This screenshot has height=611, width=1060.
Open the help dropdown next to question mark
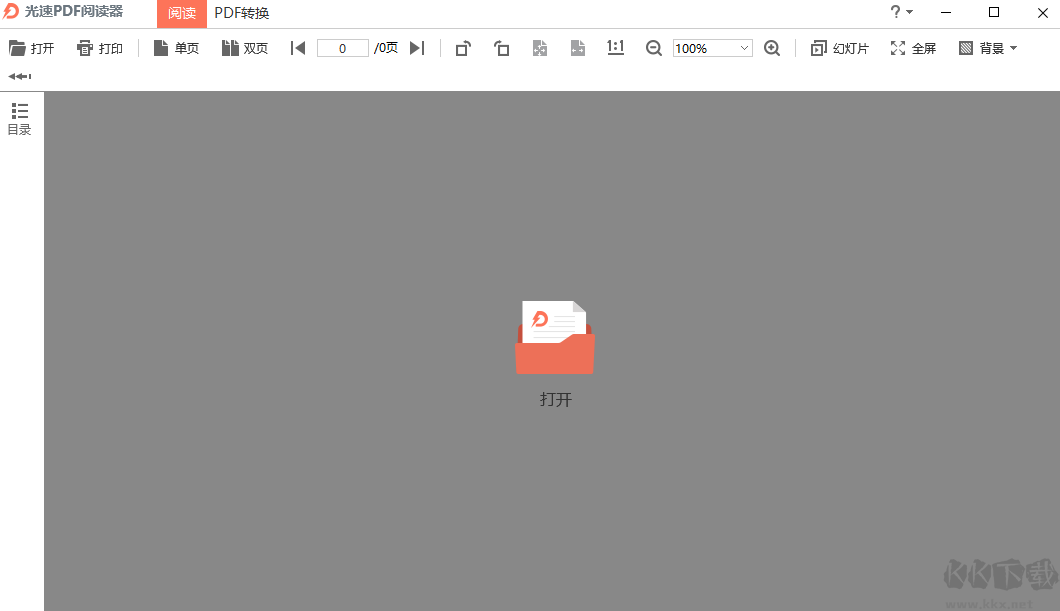tap(900, 13)
